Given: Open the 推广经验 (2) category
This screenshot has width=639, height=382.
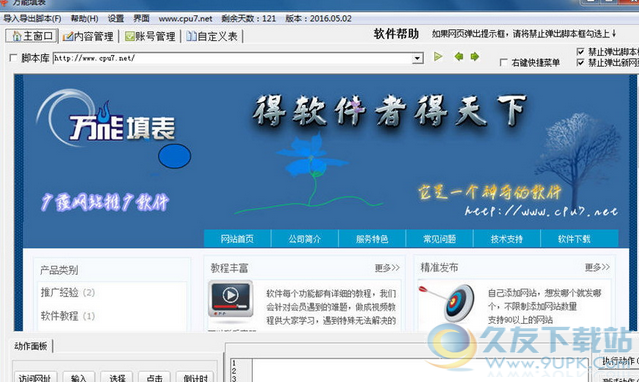Looking at the screenshot, I should (68, 292).
